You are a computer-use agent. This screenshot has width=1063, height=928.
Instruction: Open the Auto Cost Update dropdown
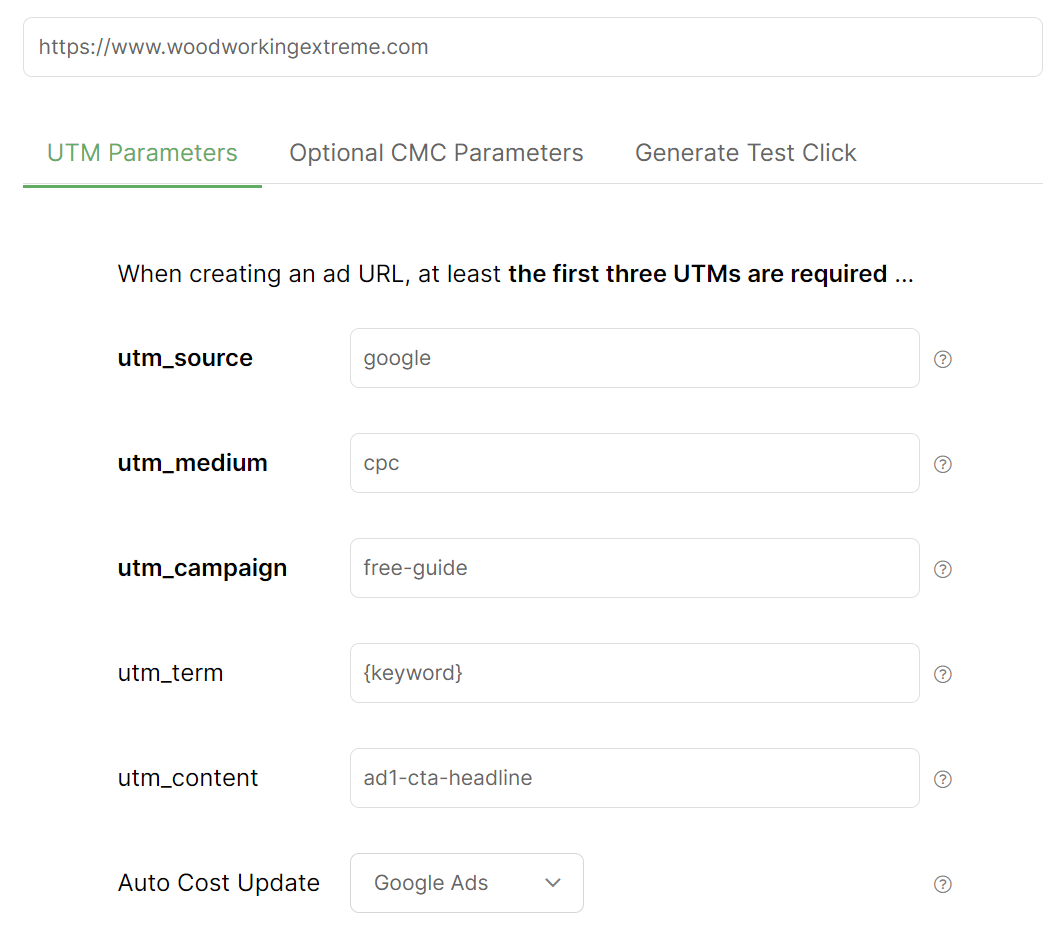[466, 883]
